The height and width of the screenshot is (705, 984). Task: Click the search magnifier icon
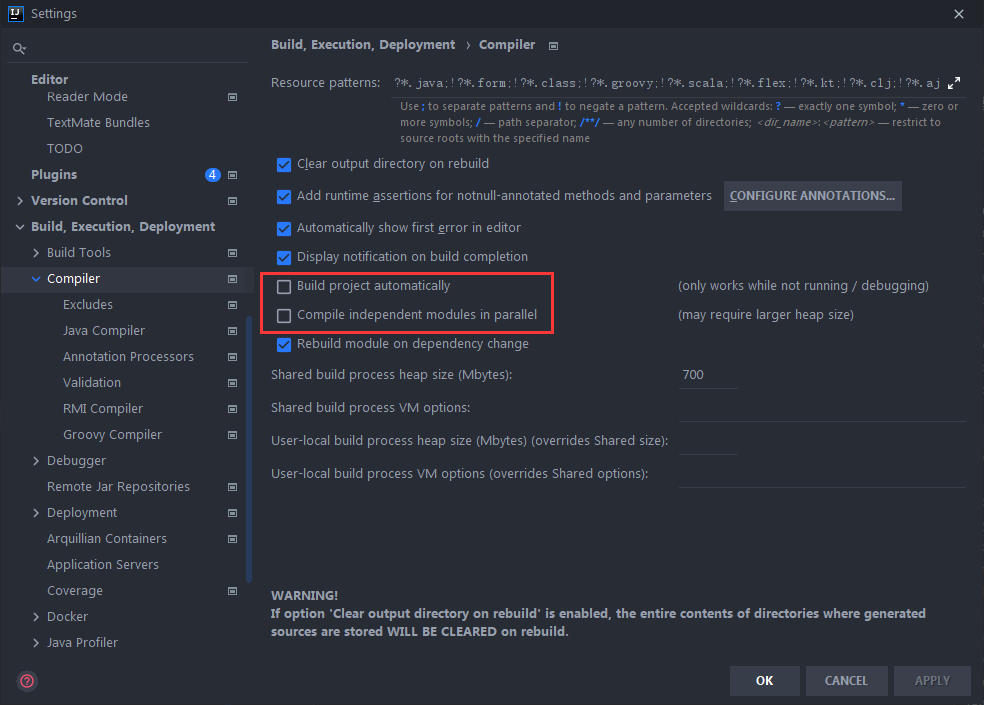(19, 48)
